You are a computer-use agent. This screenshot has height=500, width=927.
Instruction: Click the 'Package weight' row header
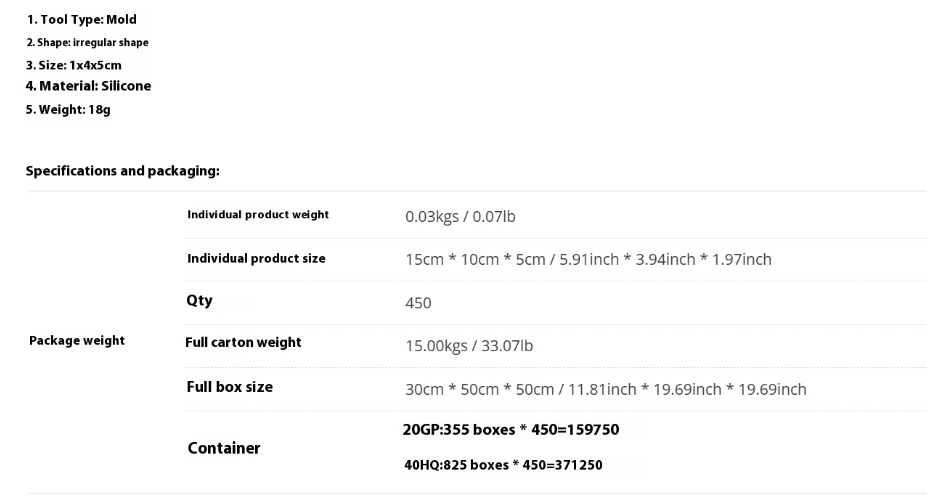77,340
